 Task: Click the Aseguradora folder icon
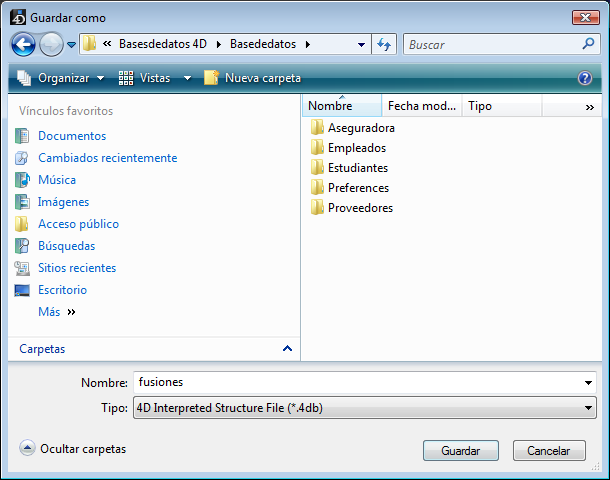coord(317,127)
